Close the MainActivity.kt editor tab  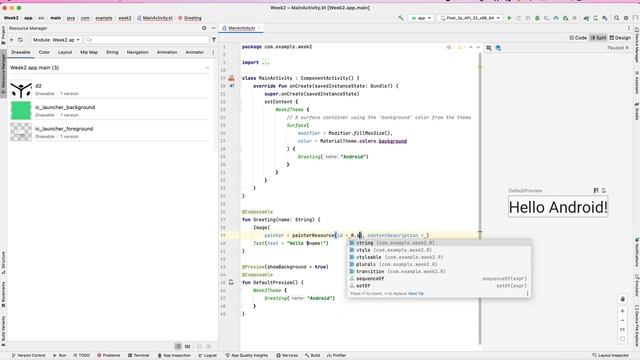(x=259, y=28)
